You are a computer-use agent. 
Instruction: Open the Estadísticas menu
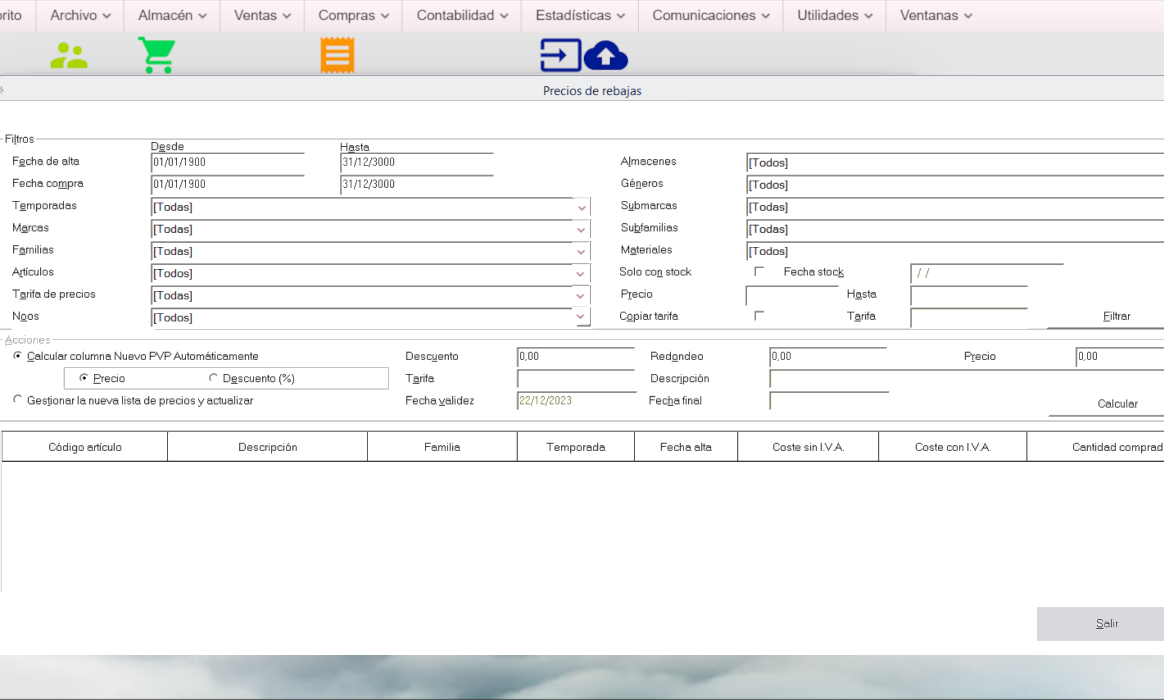click(x=580, y=15)
